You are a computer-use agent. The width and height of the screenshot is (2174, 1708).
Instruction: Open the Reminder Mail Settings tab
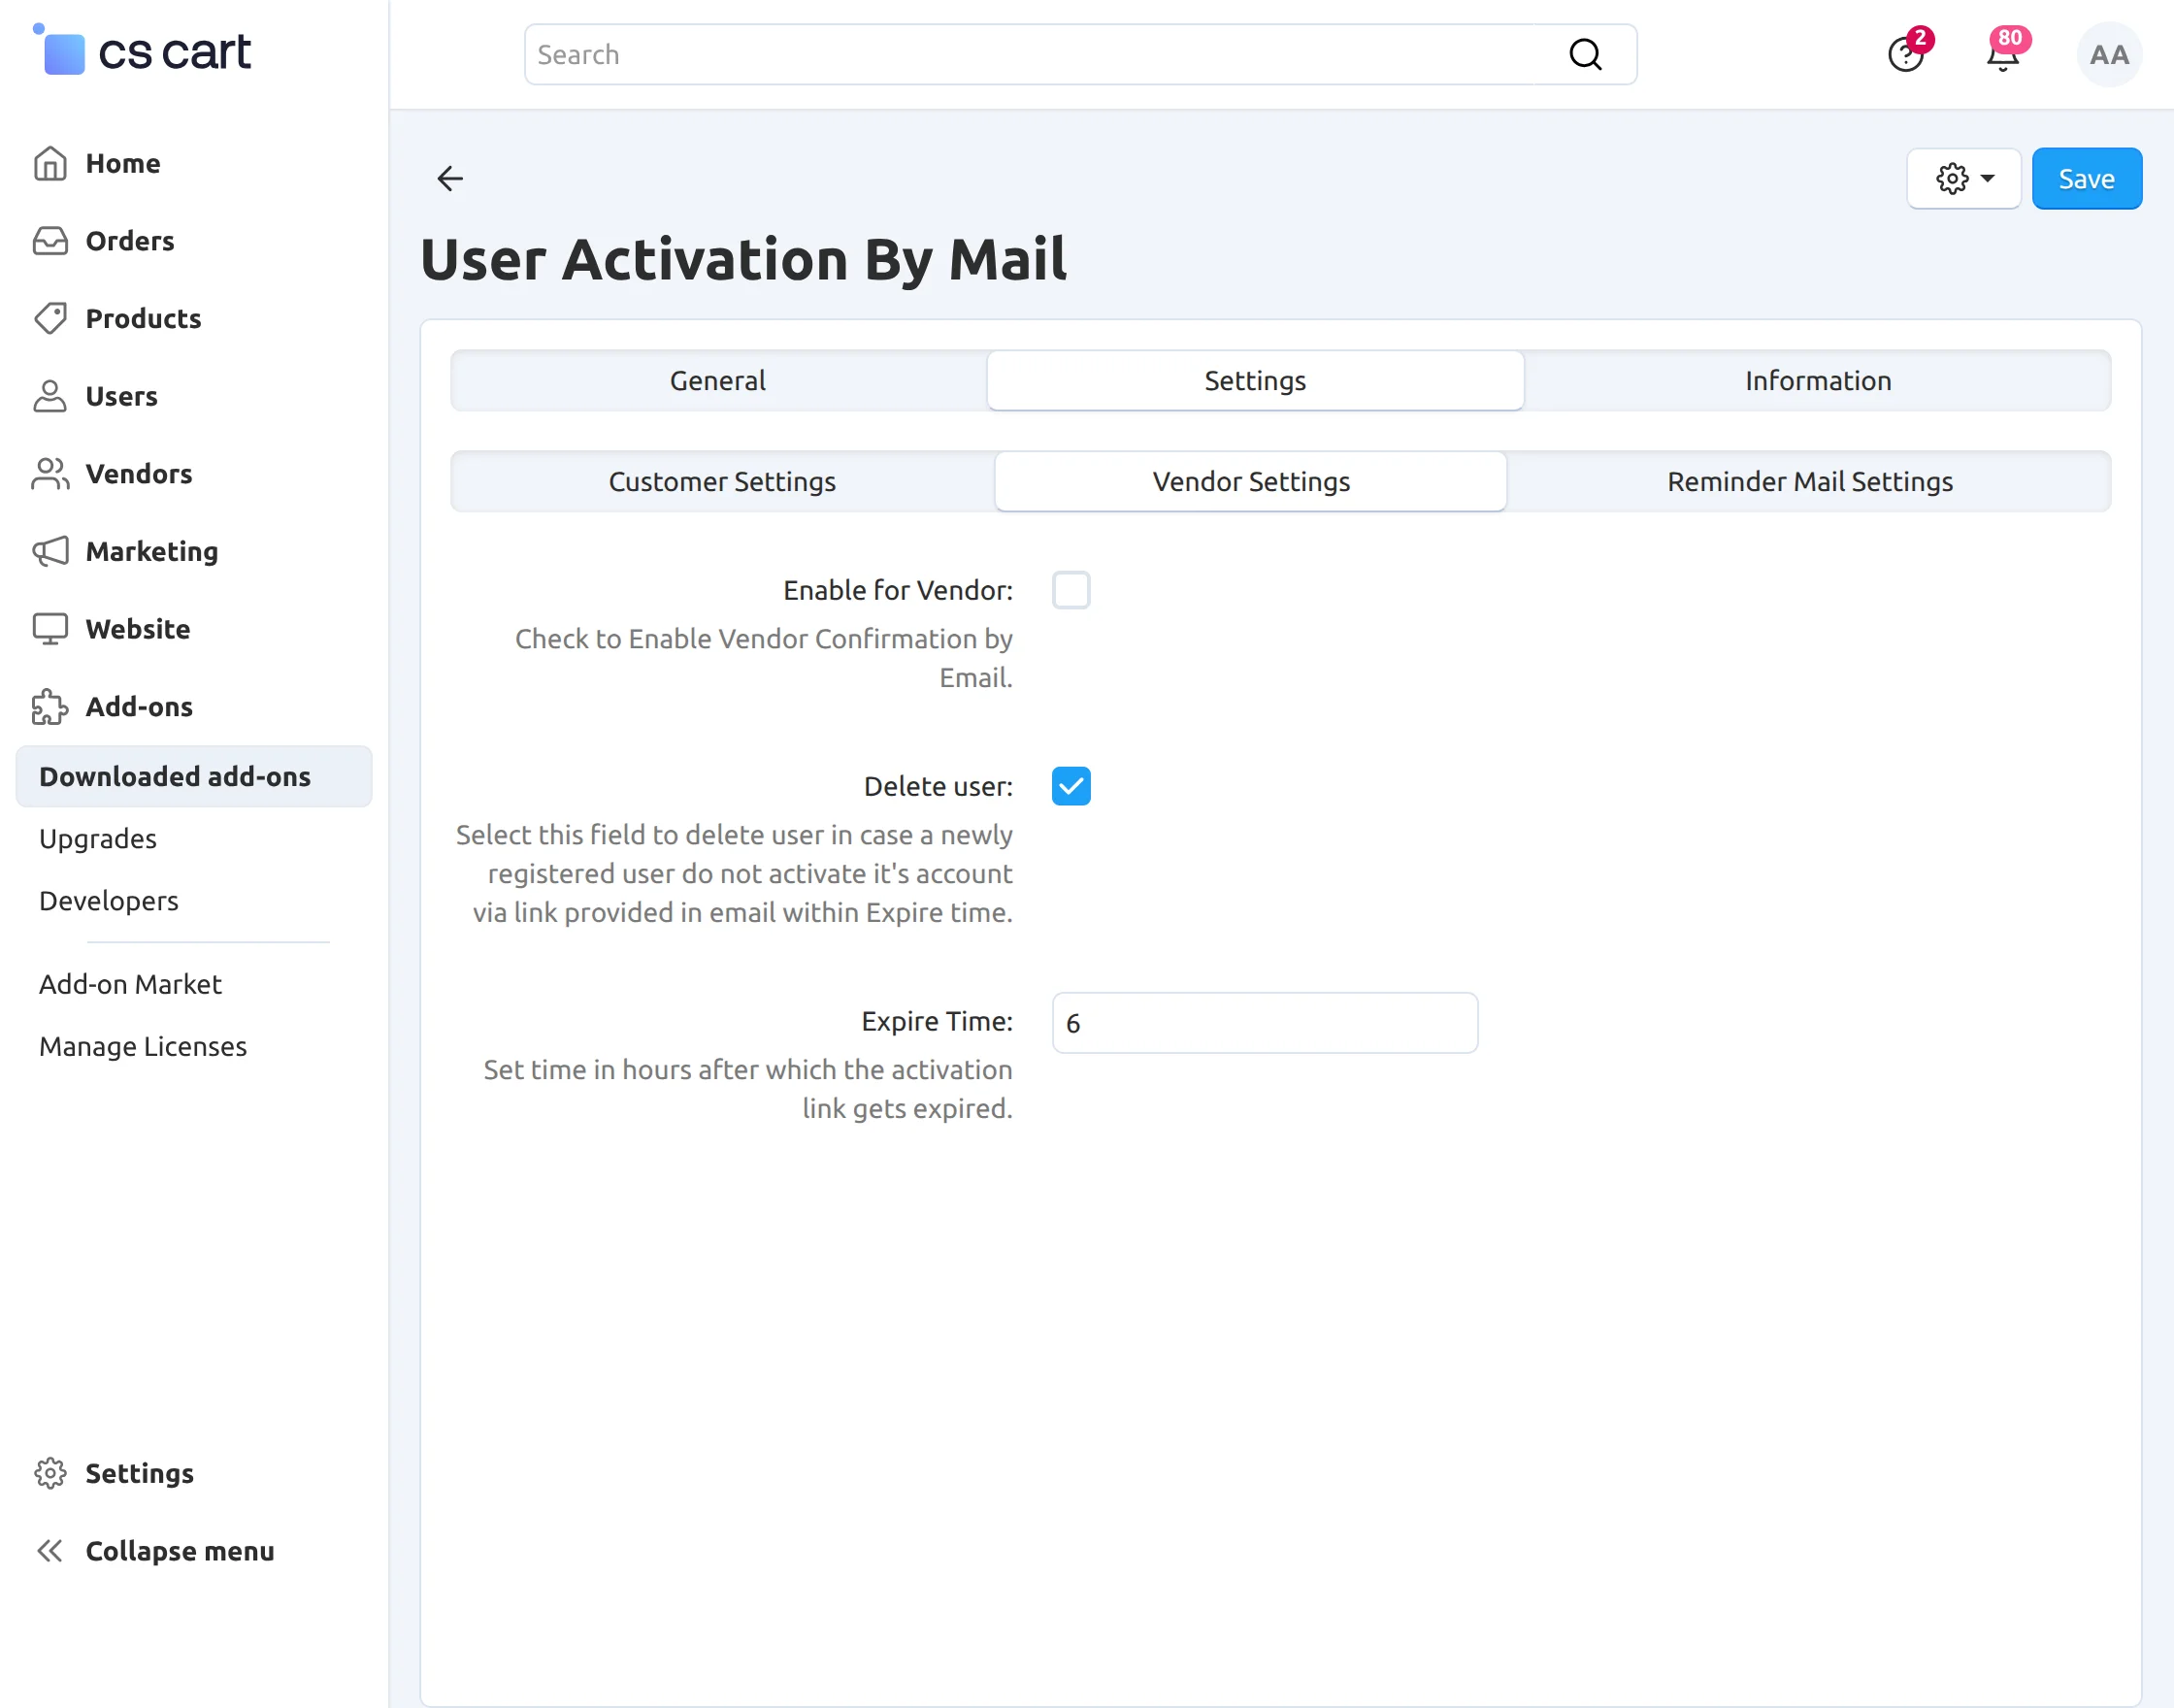point(1809,481)
